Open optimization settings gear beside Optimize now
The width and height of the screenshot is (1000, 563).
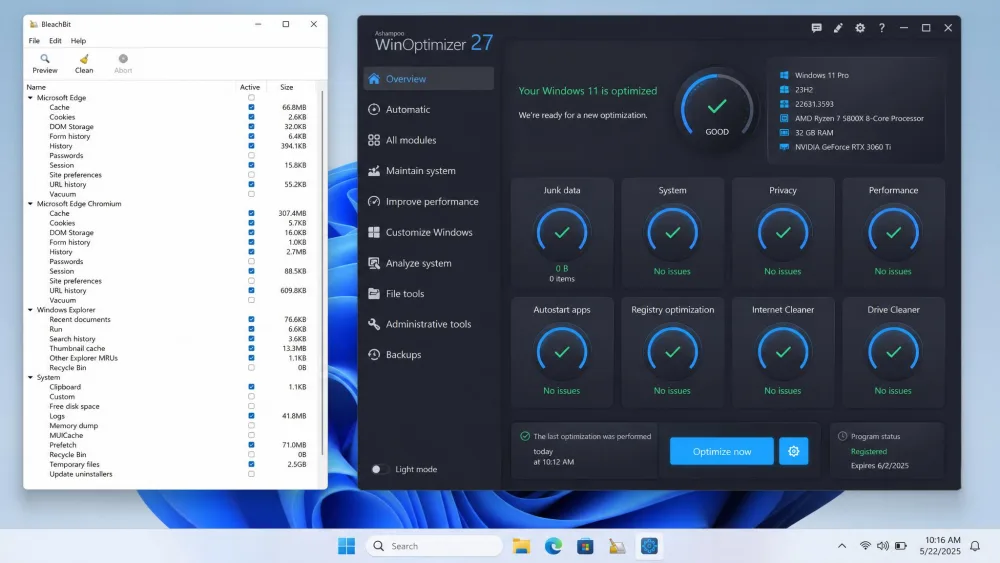tap(793, 451)
